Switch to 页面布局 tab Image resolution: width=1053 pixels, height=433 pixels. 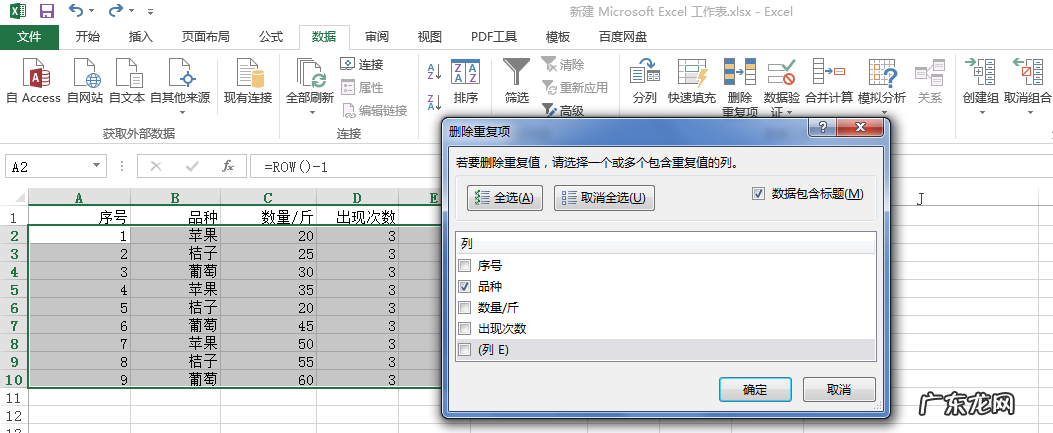tap(205, 37)
